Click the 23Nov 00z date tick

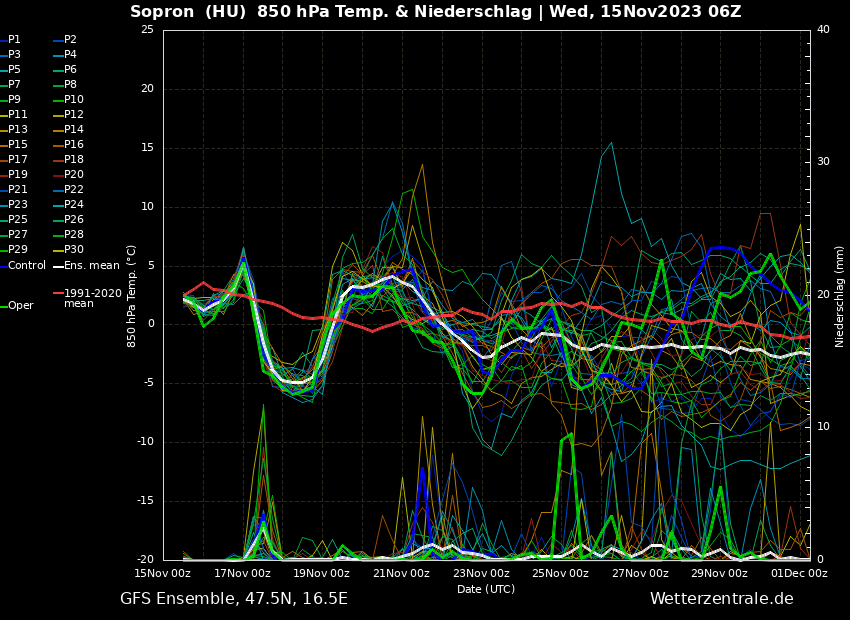point(481,573)
